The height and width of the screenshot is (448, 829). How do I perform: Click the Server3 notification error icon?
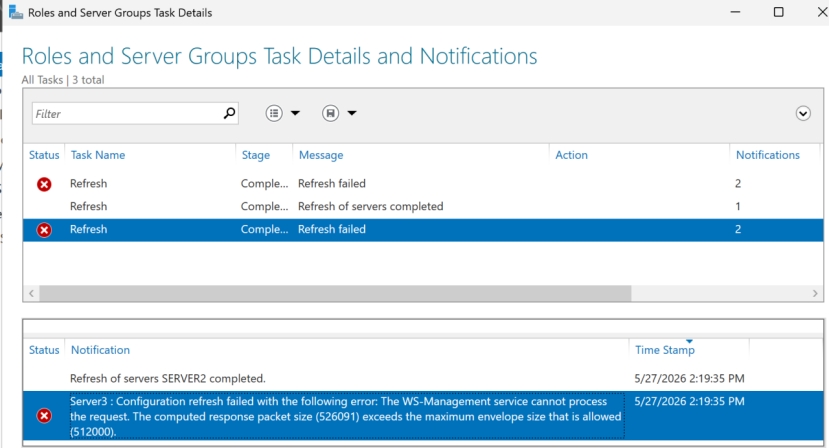(44, 416)
